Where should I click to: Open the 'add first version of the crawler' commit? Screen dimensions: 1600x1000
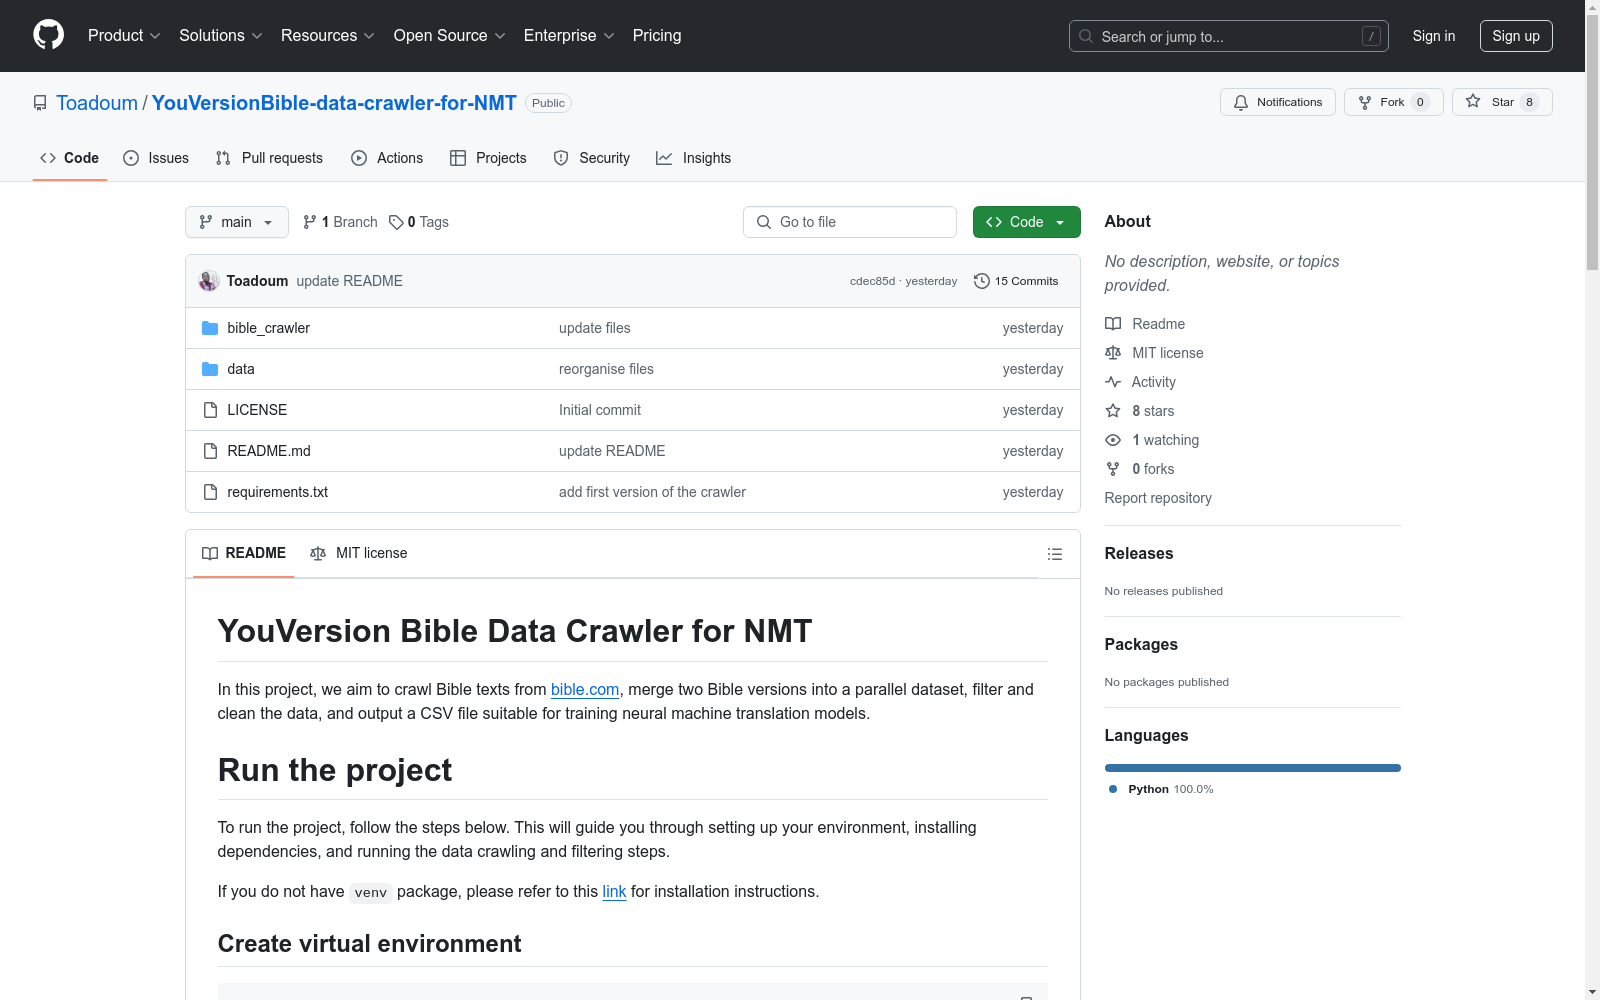(x=652, y=492)
